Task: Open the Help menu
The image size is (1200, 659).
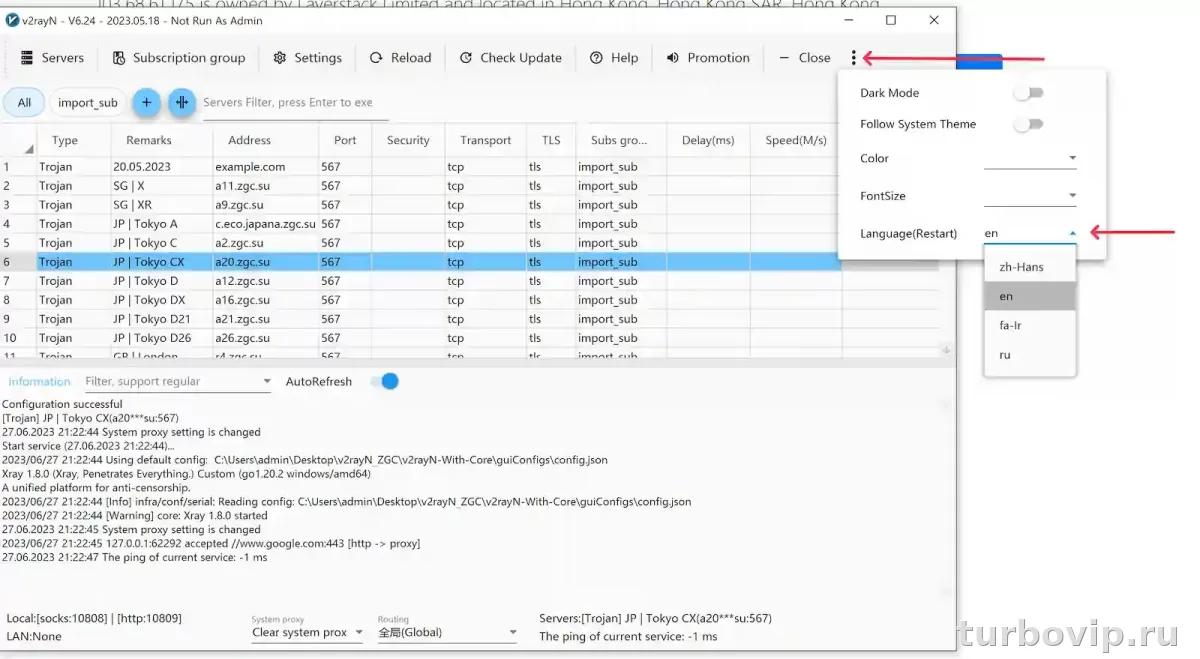Action: tap(613, 58)
